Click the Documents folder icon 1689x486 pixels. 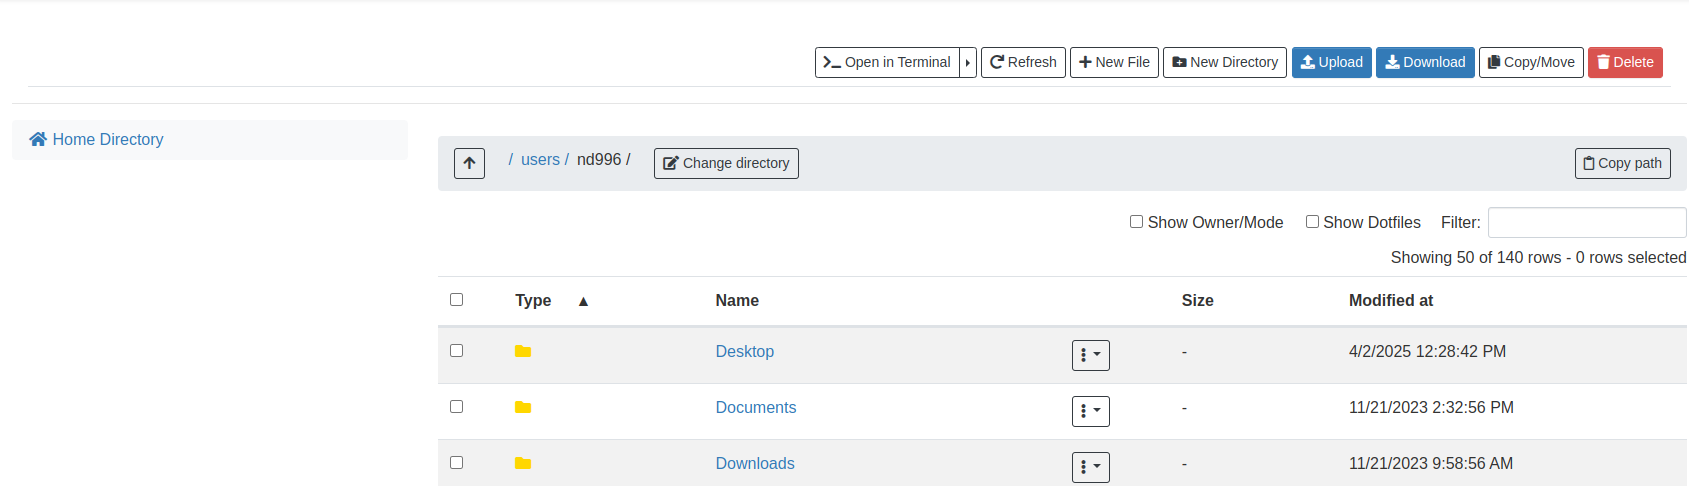click(523, 408)
